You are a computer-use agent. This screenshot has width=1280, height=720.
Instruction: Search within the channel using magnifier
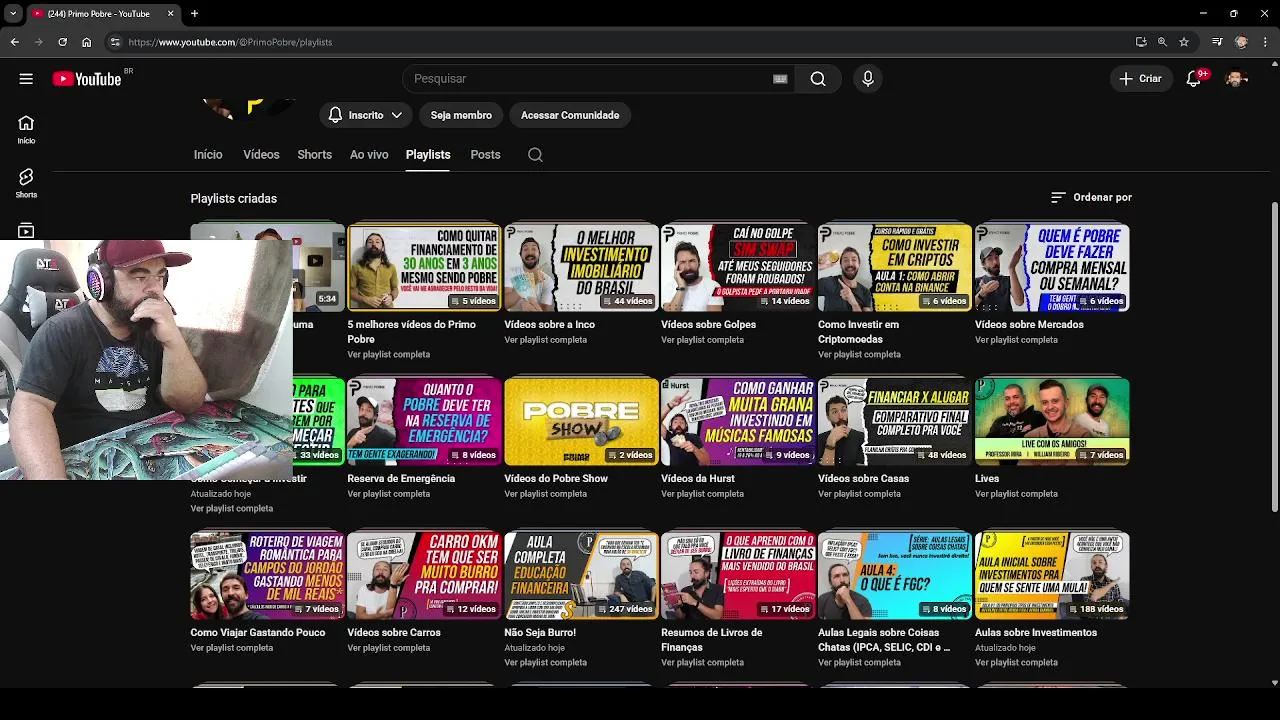click(x=535, y=155)
